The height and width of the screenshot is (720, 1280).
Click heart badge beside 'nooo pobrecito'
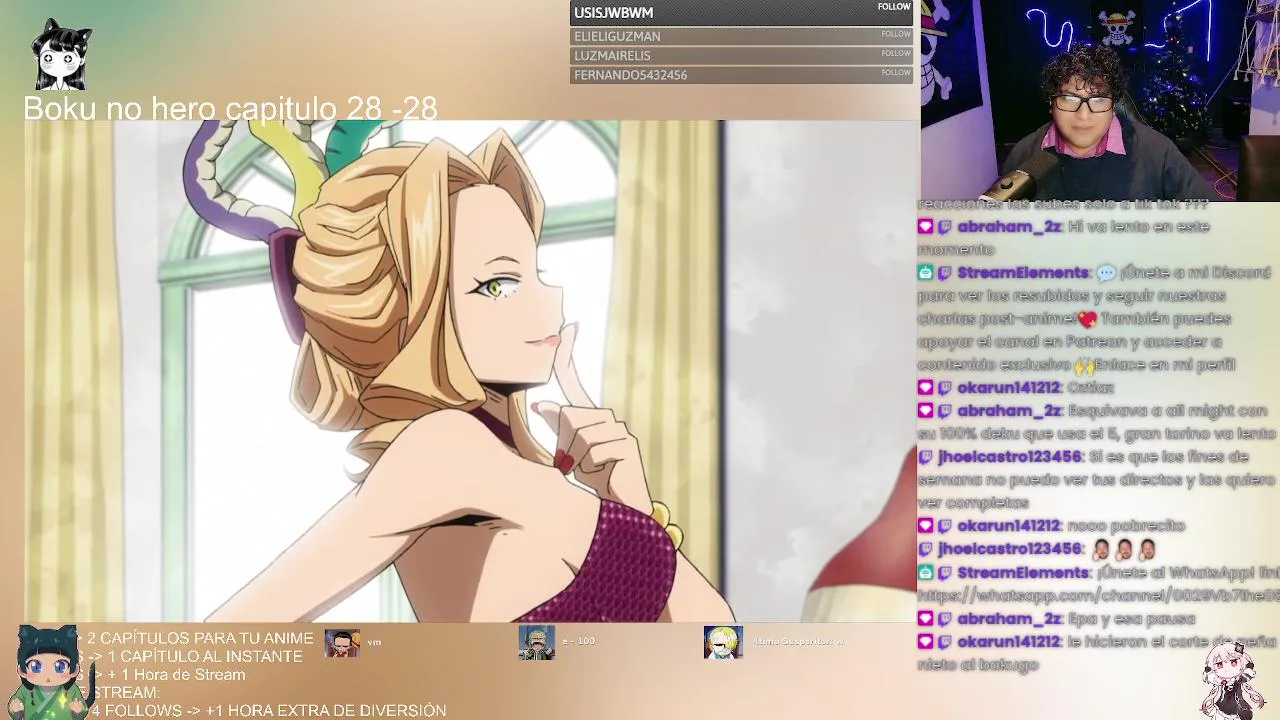coord(925,526)
